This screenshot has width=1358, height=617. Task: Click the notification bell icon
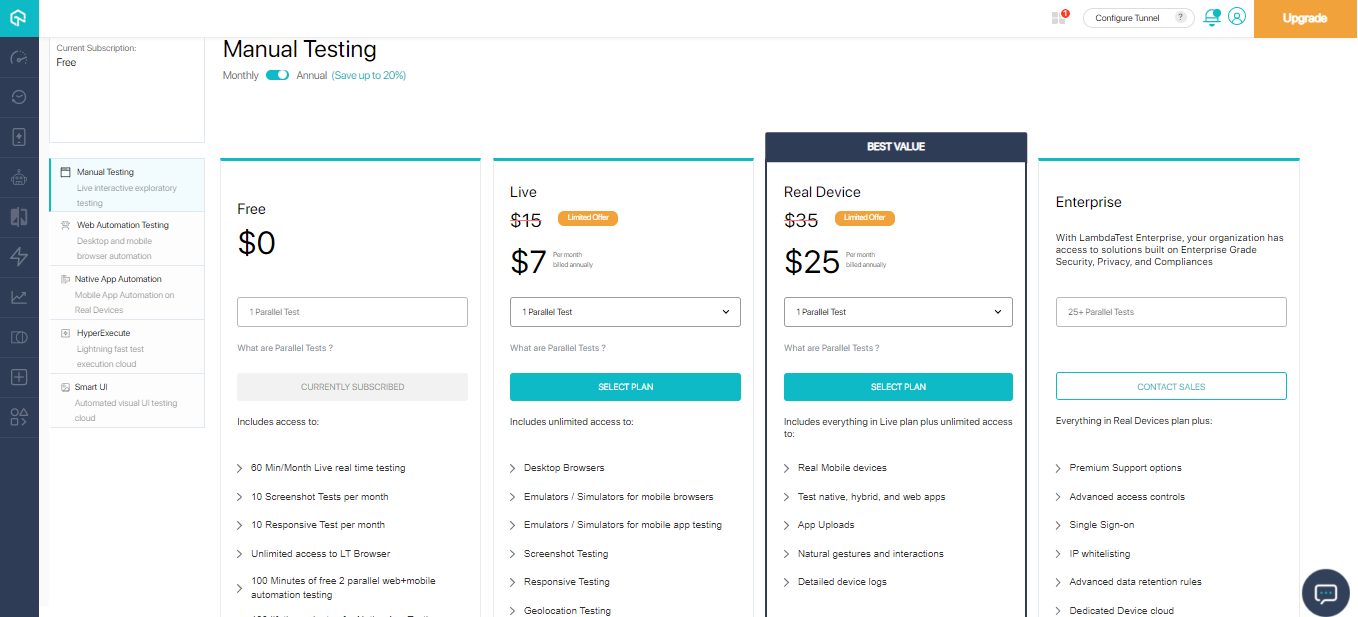(1212, 17)
